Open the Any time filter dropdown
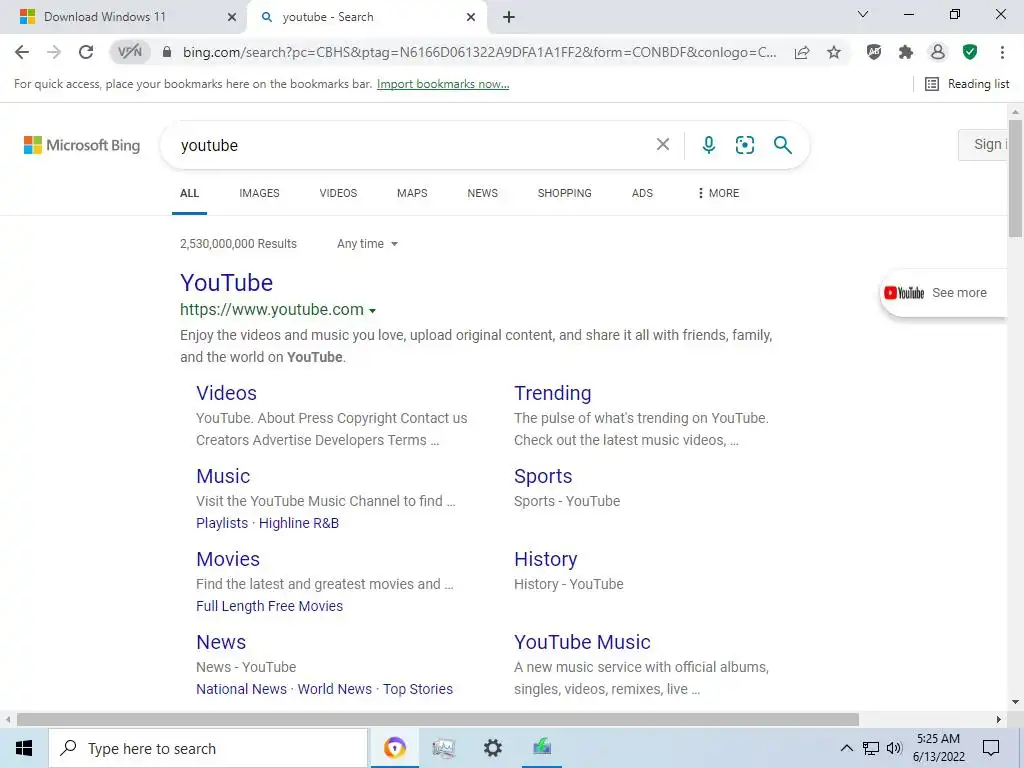Viewport: 1024px width, 768px height. pyautogui.click(x=368, y=244)
